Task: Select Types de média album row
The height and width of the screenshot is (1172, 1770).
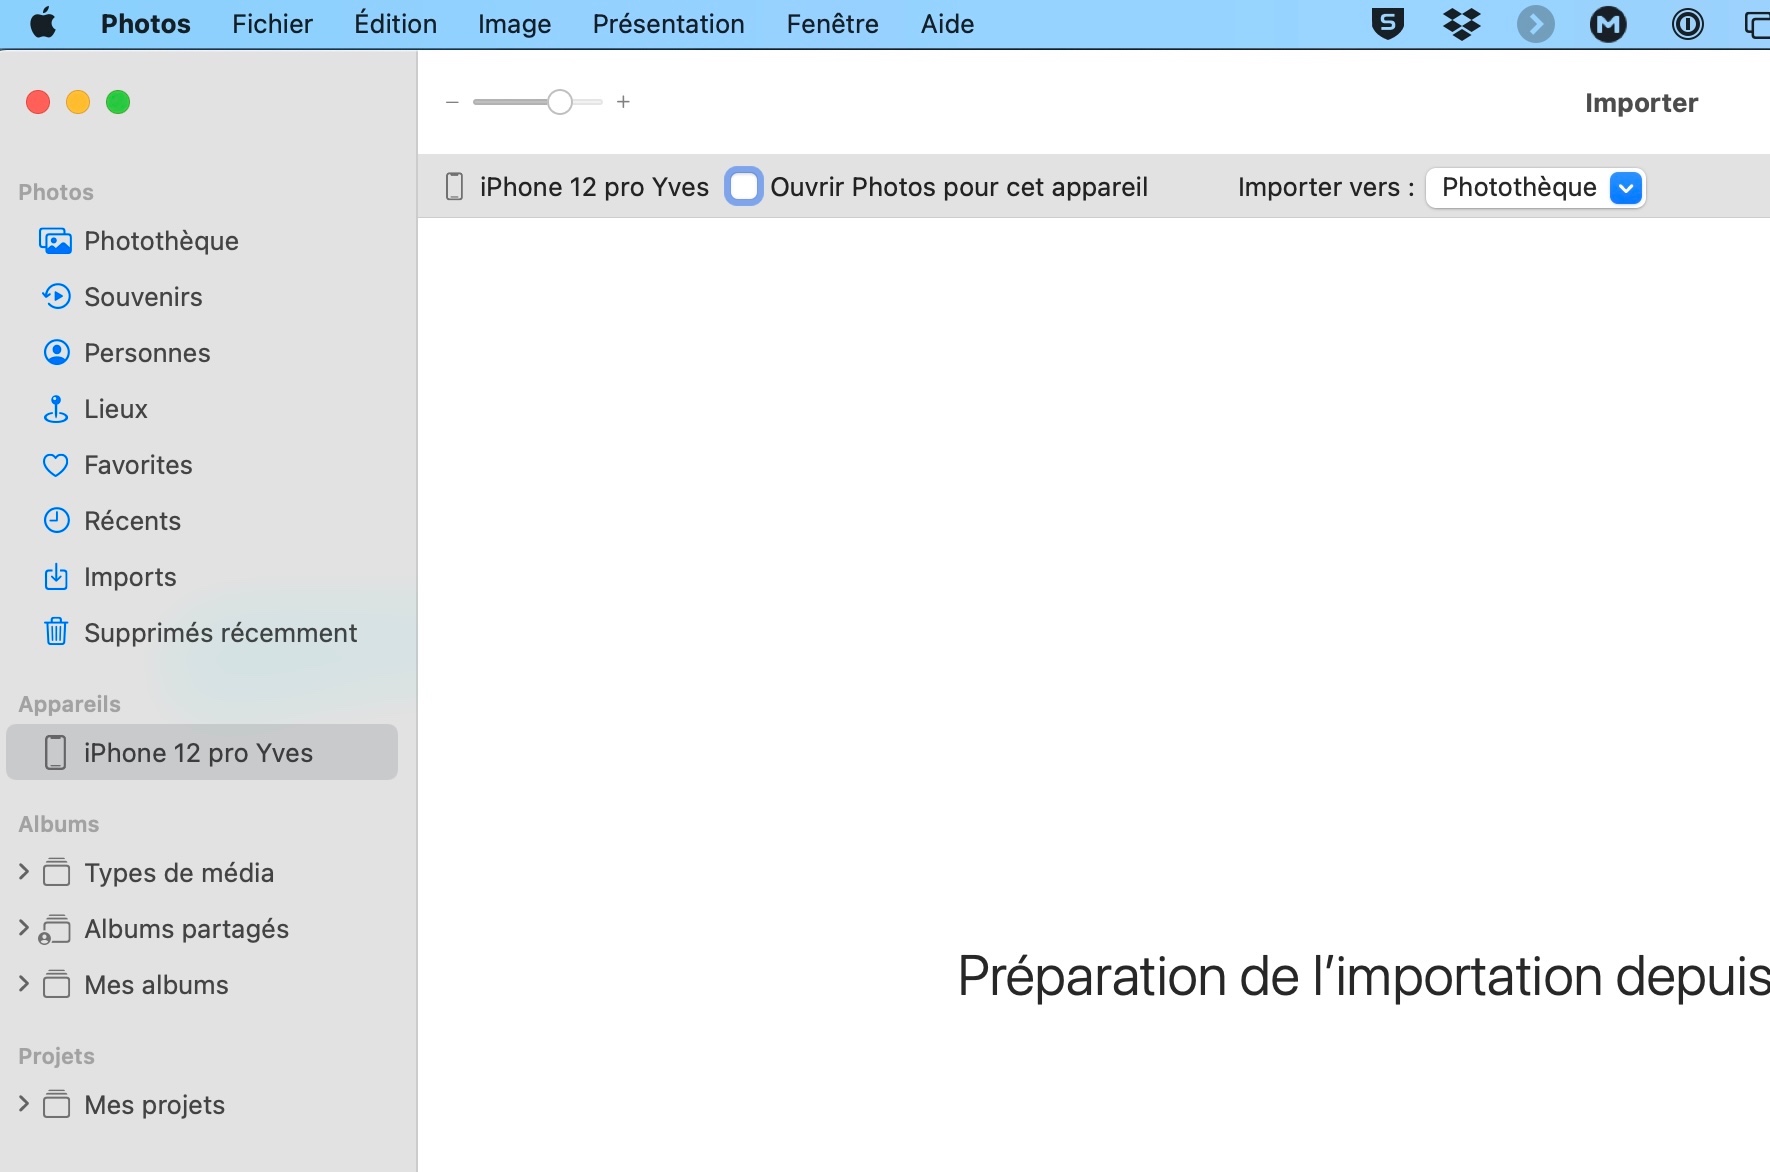Action: [x=202, y=873]
